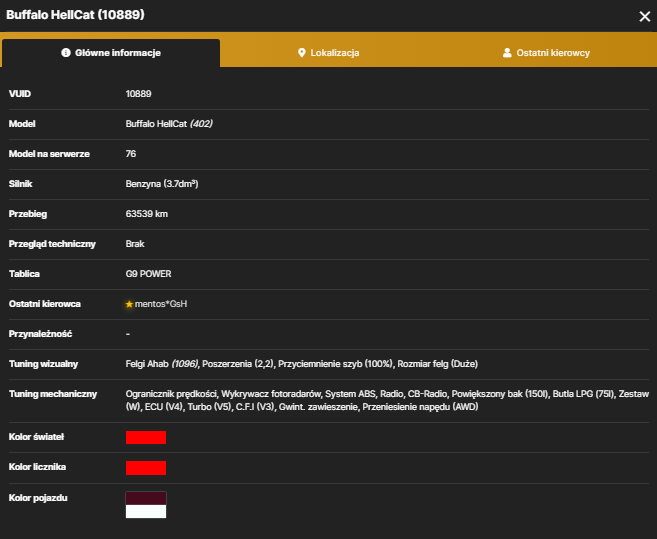Click the G9 POWER plate value
The image size is (657, 539).
click(148, 274)
